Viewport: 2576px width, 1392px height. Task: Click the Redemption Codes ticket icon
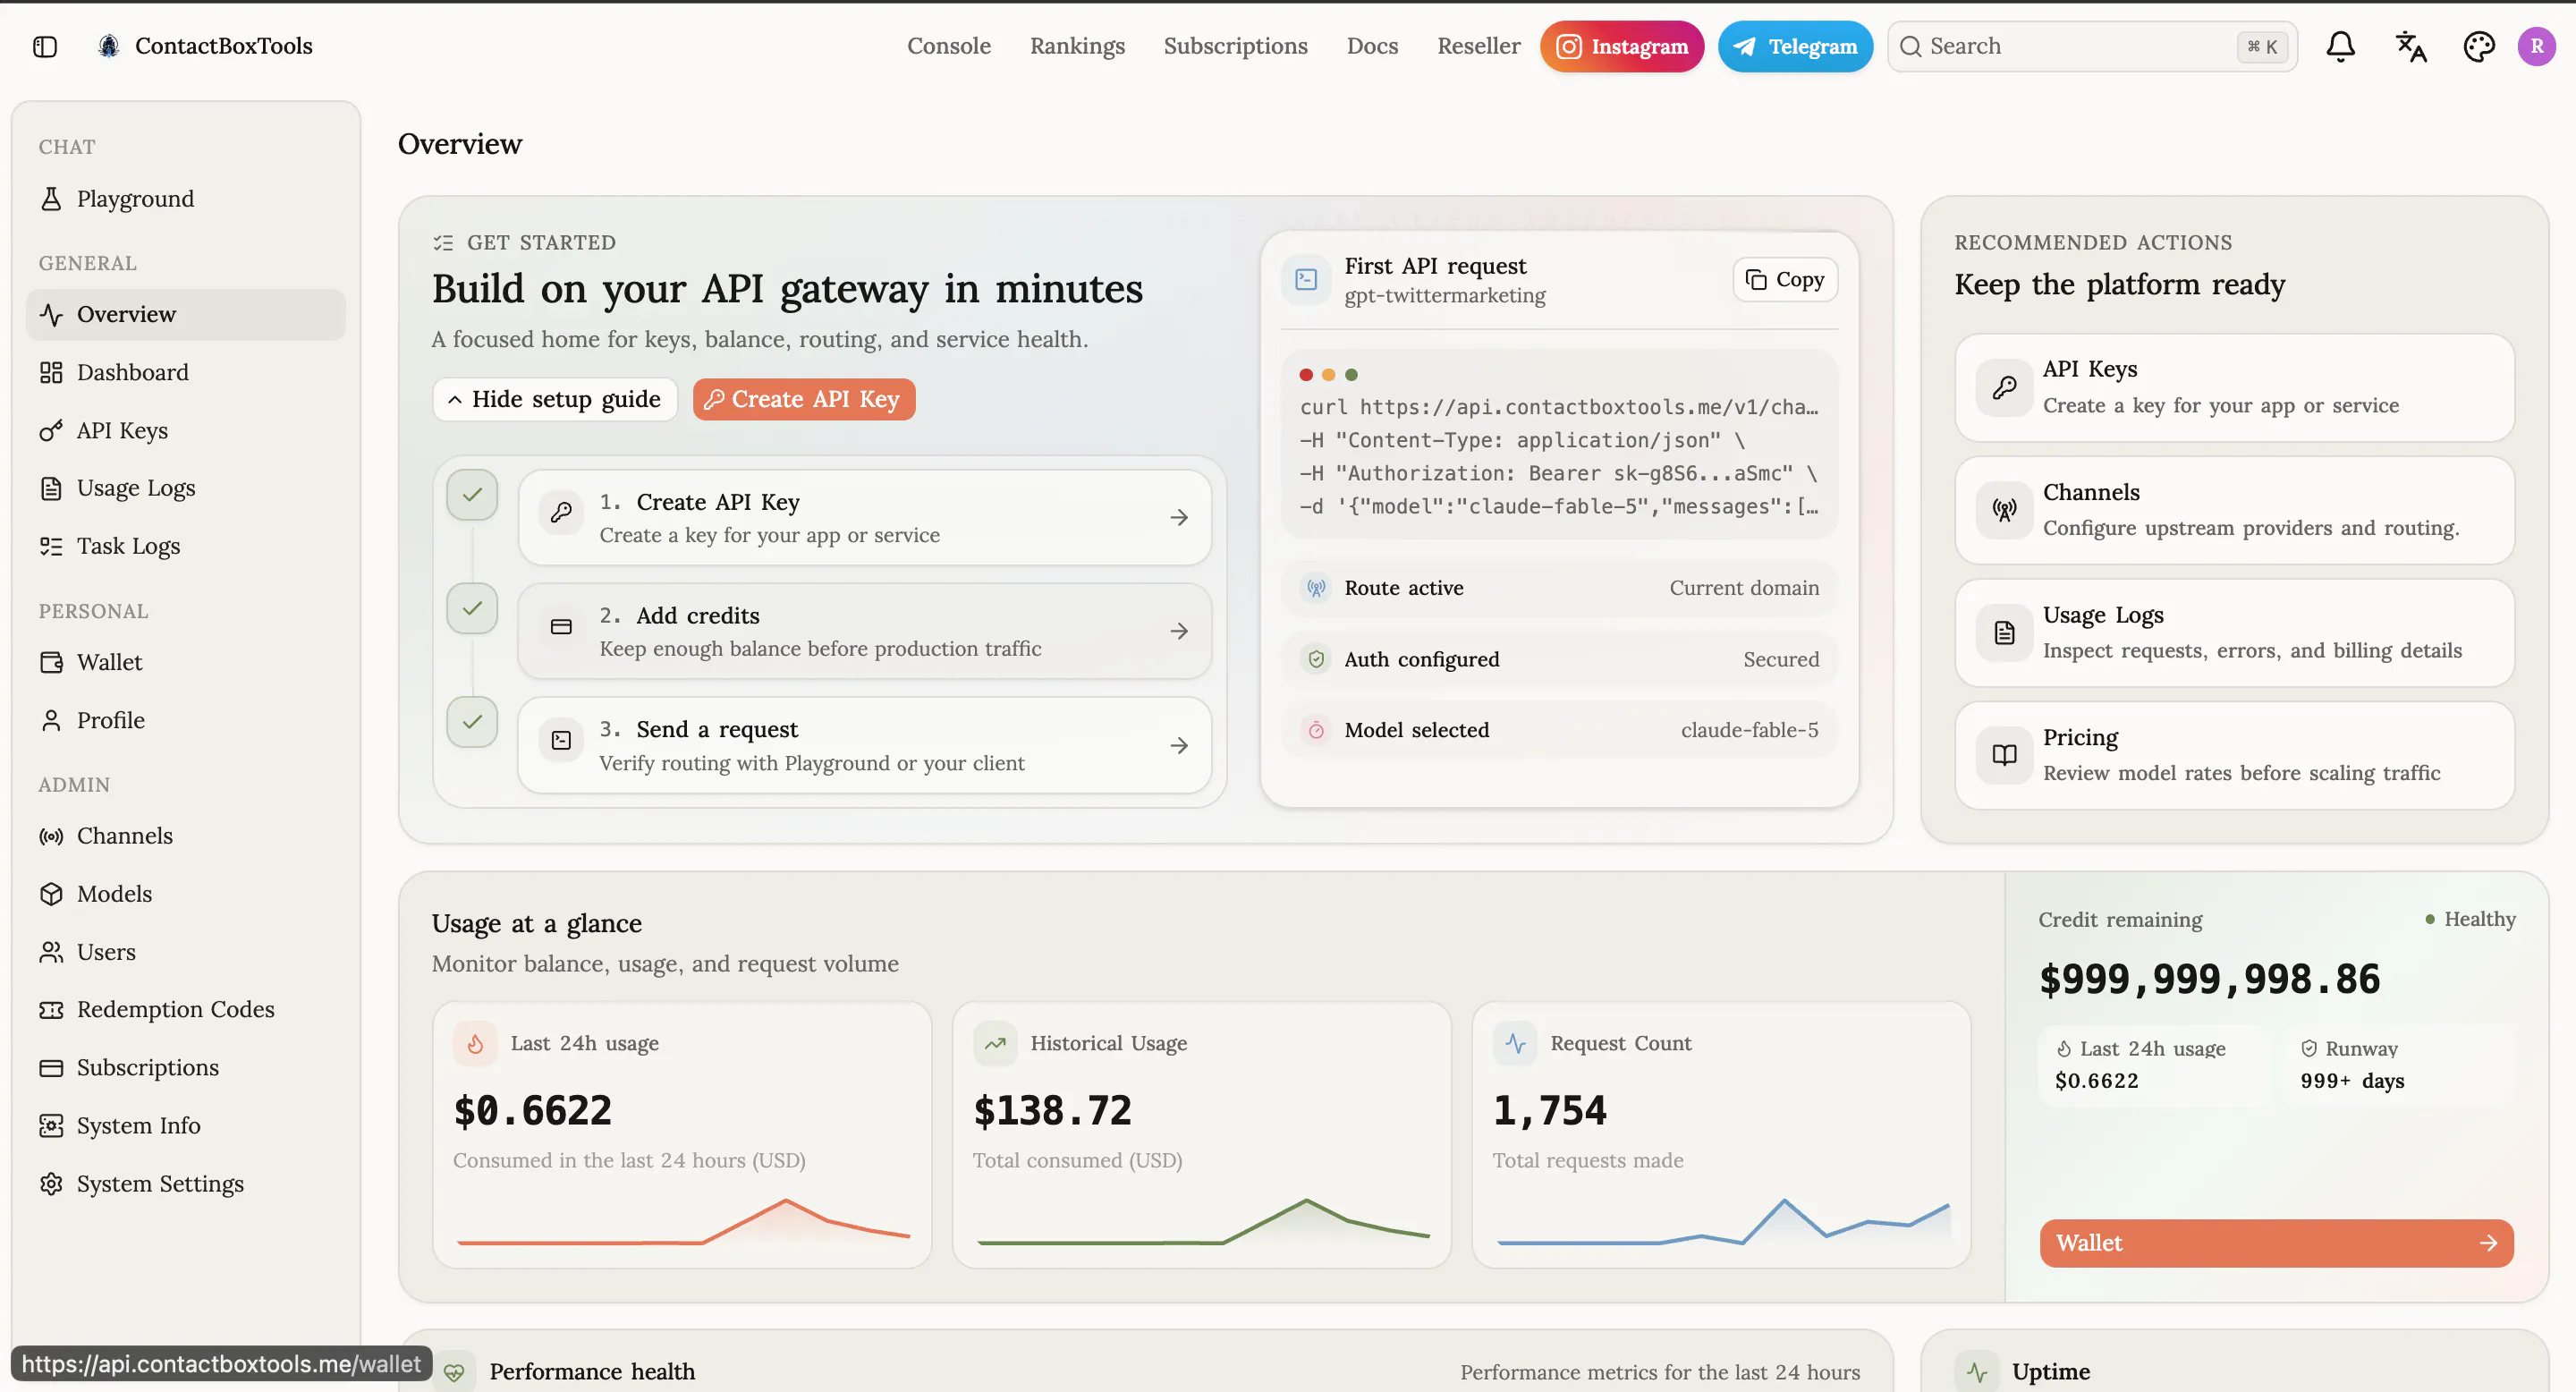[x=51, y=1010]
